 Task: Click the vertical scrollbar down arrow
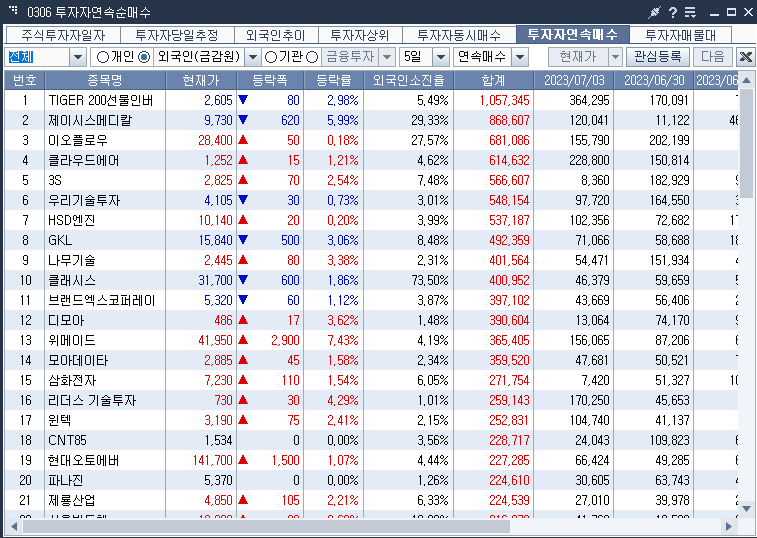click(x=746, y=509)
